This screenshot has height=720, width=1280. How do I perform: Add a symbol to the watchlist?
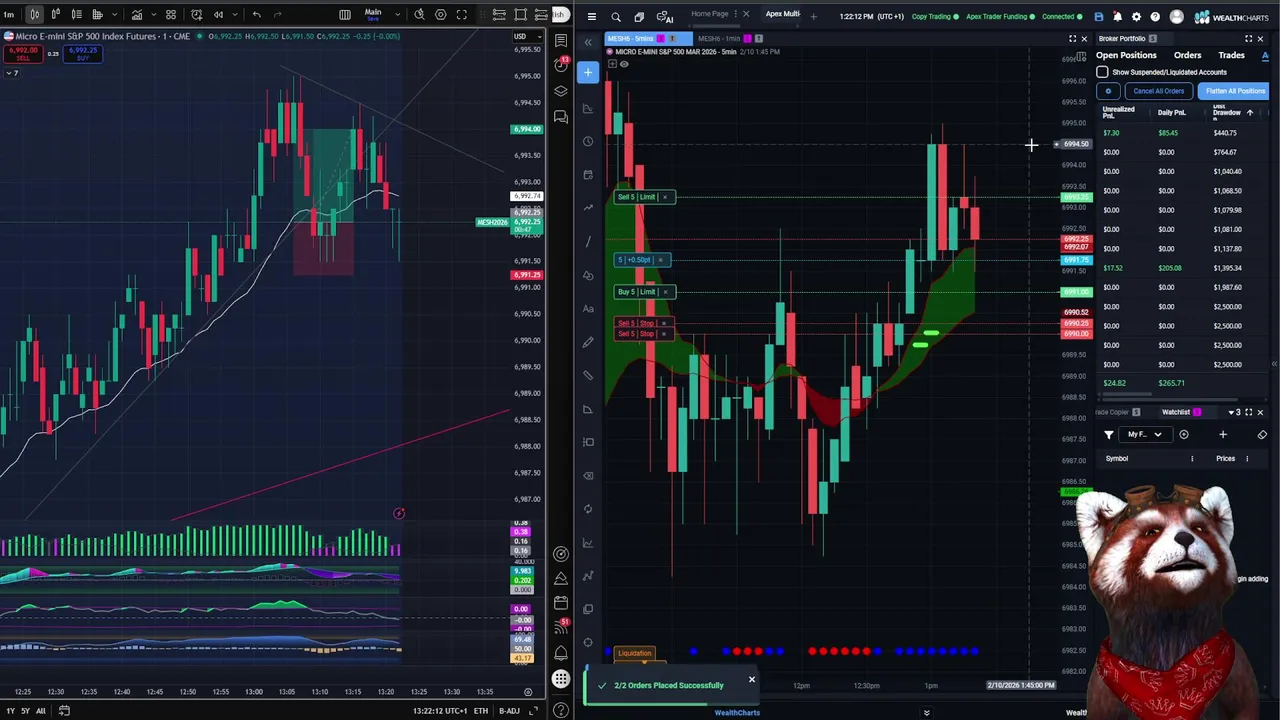tap(1222, 435)
